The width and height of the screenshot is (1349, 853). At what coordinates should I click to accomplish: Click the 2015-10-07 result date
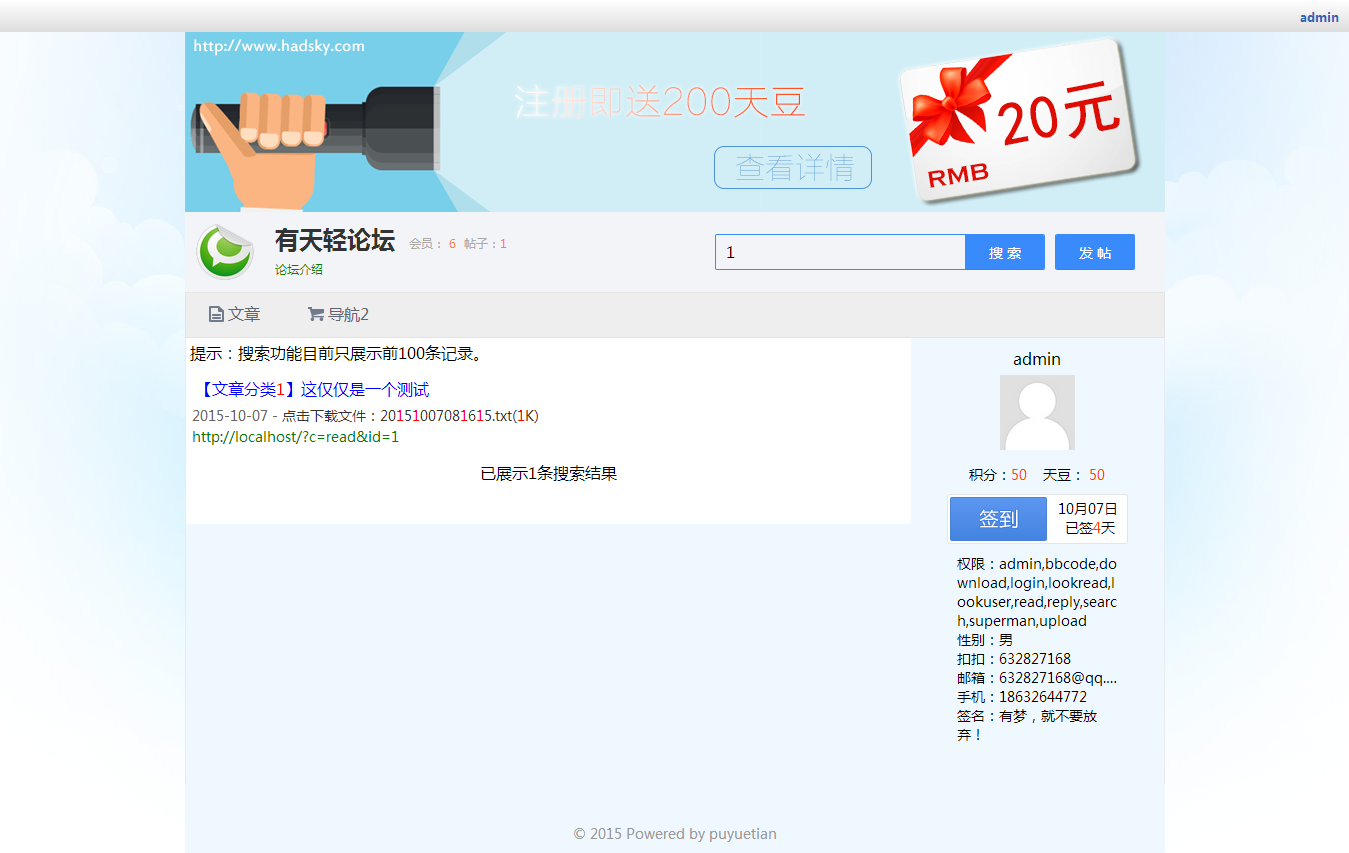(x=230, y=416)
